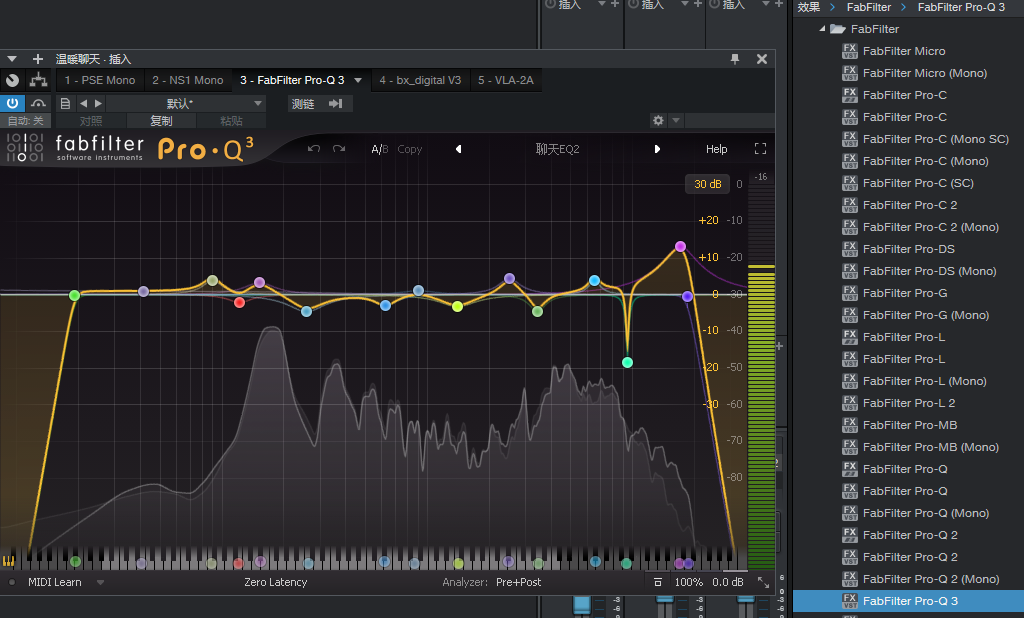Change Zero Latency processing mode
This screenshot has width=1024, height=618.
[275, 582]
